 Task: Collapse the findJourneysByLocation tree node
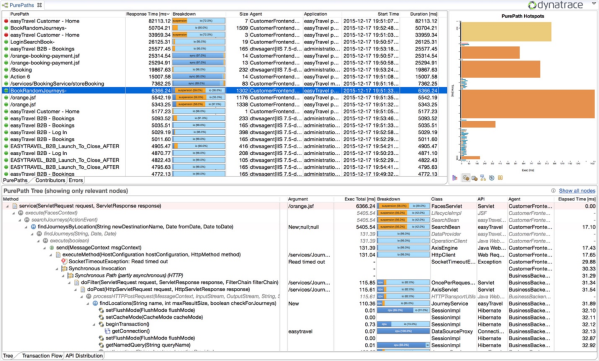click(x=26, y=227)
